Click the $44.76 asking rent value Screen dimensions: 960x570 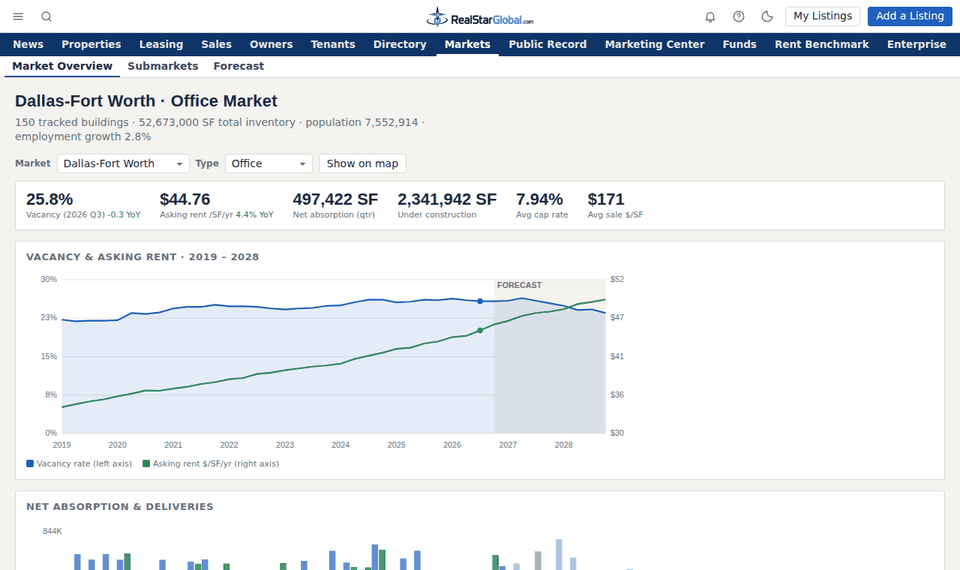pos(185,199)
